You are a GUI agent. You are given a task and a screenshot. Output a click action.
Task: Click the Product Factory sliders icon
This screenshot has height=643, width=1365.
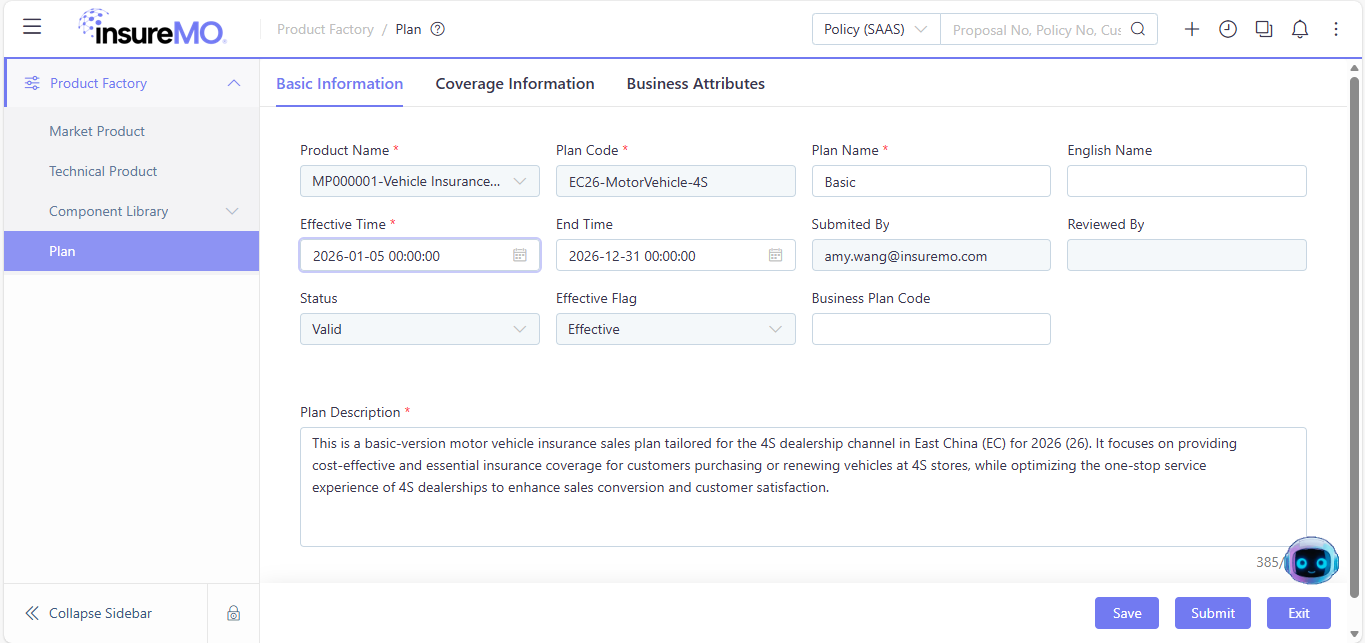coord(32,83)
